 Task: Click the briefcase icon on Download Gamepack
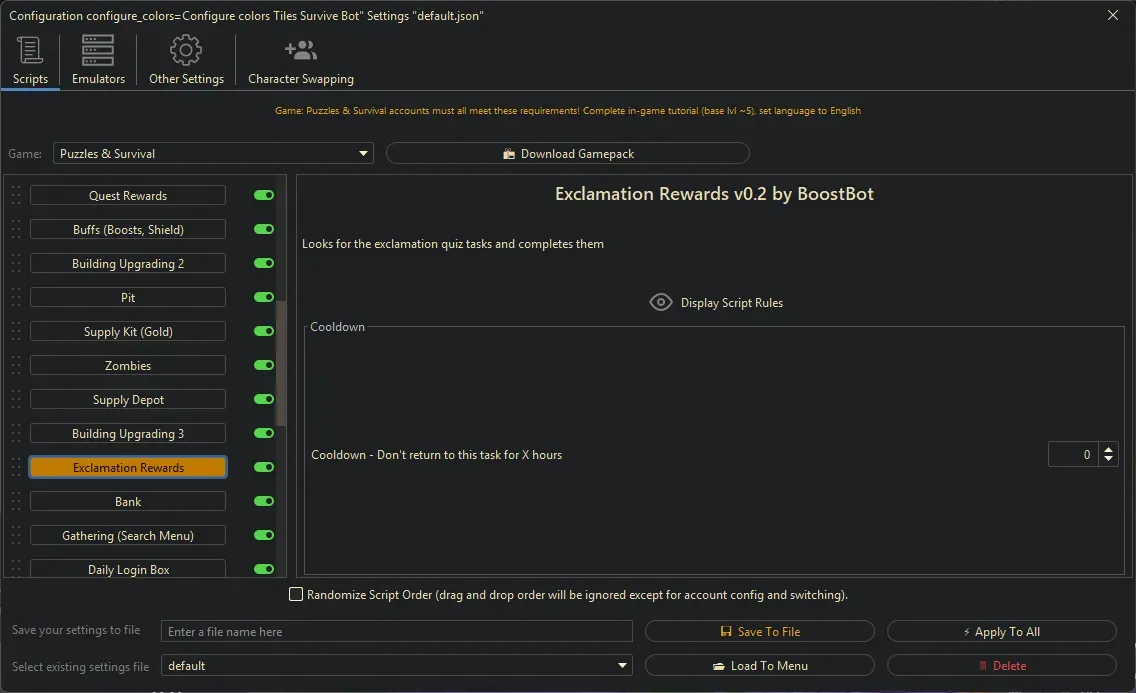tap(512, 152)
